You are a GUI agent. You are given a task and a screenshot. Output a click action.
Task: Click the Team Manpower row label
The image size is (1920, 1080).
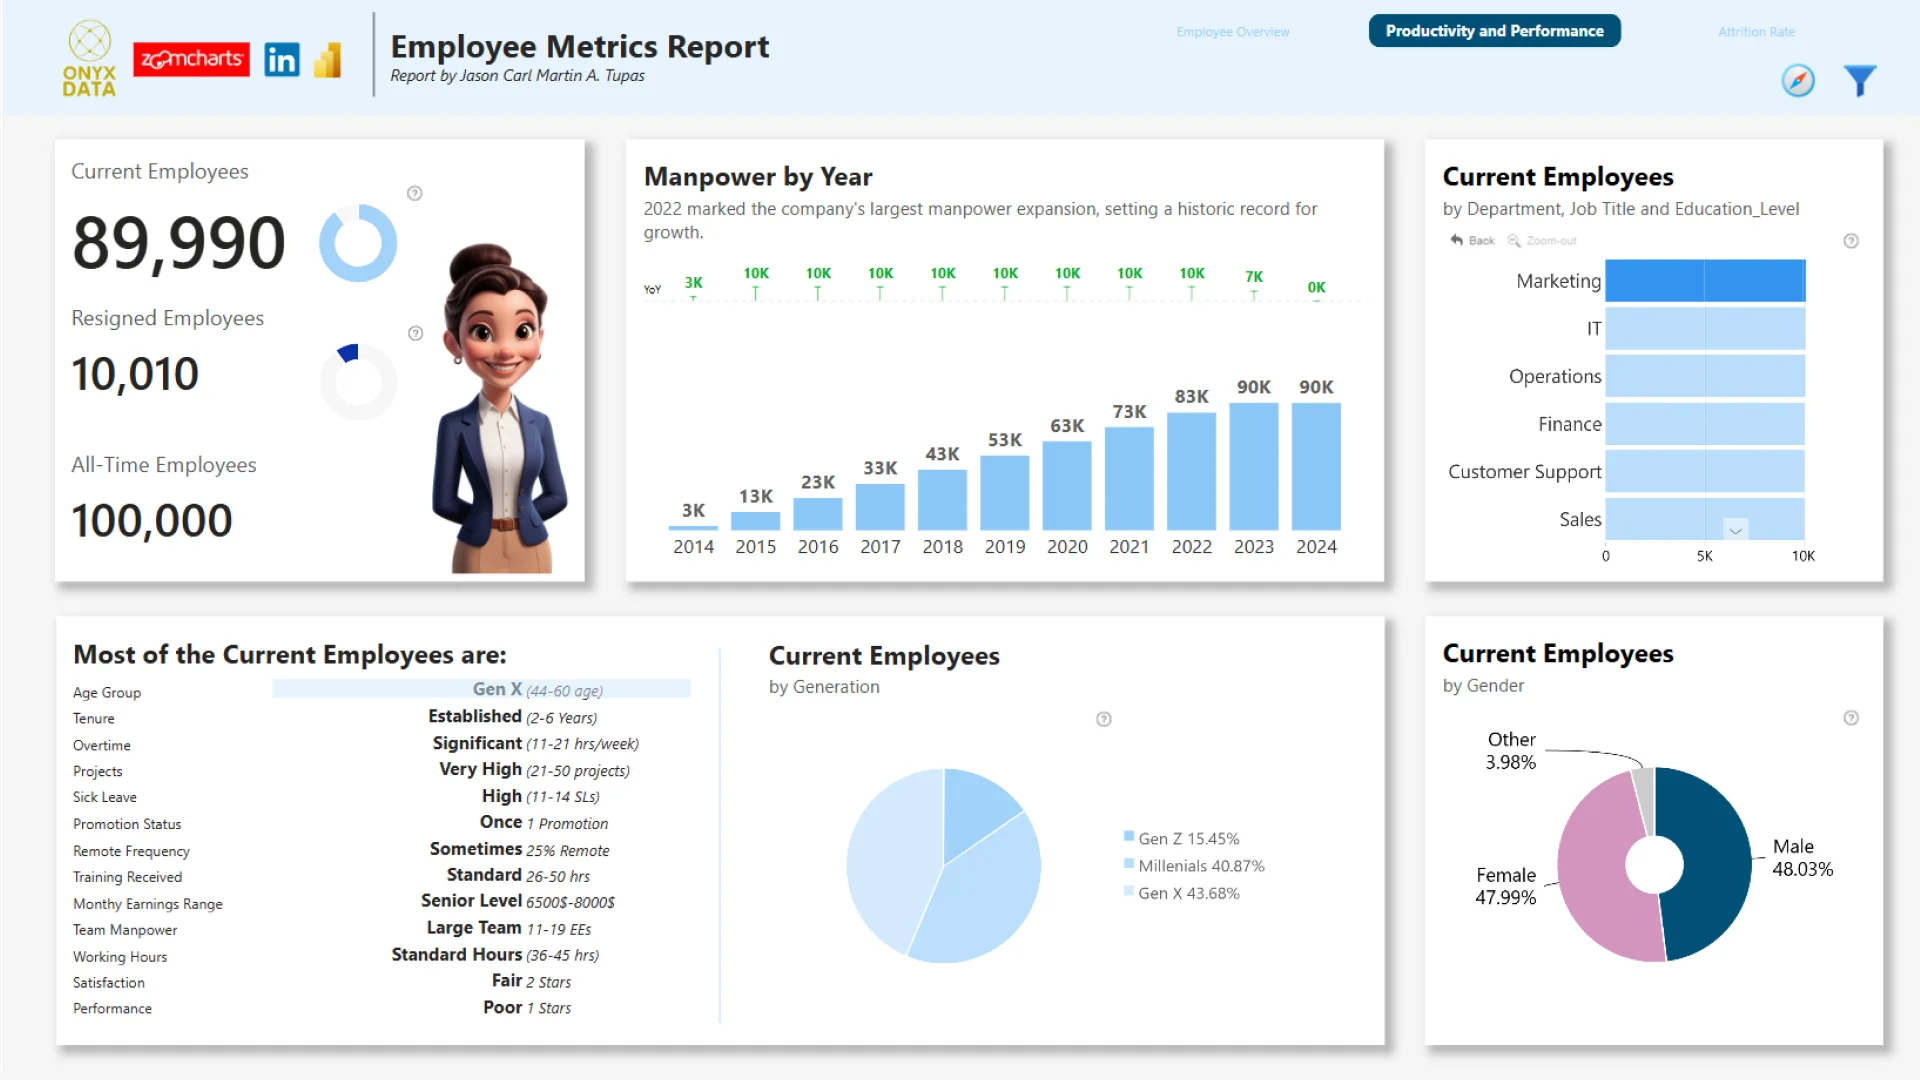[125, 930]
